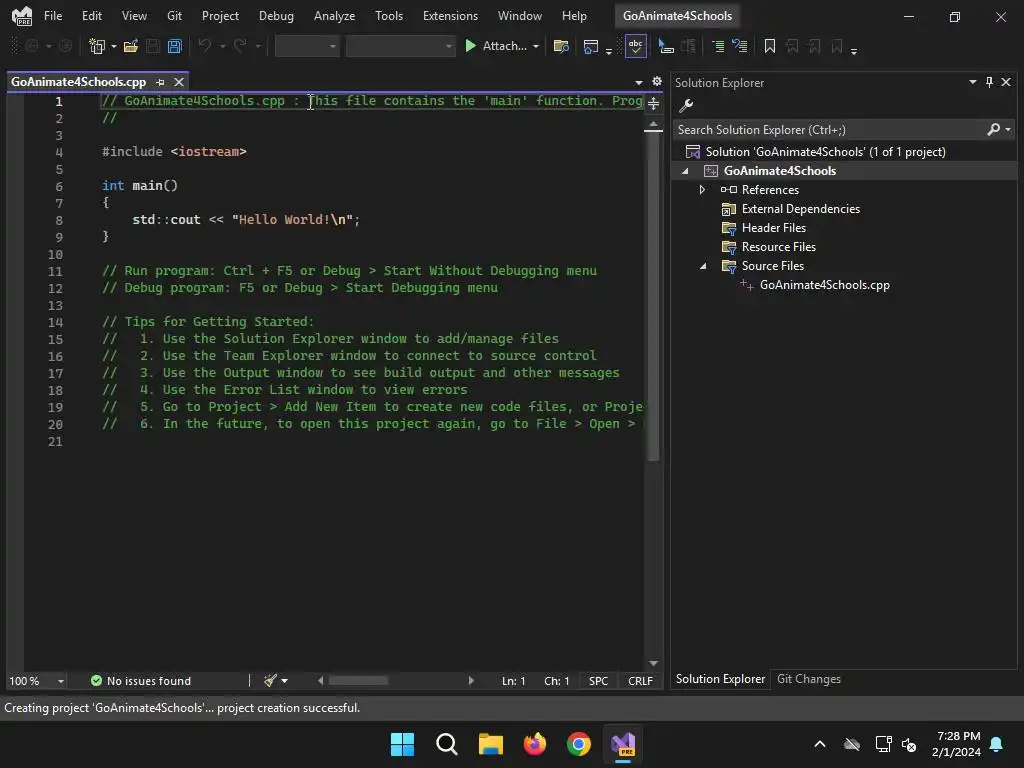1024x768 pixels.
Task: Comment out the selected lines icon
Action: coord(718,46)
